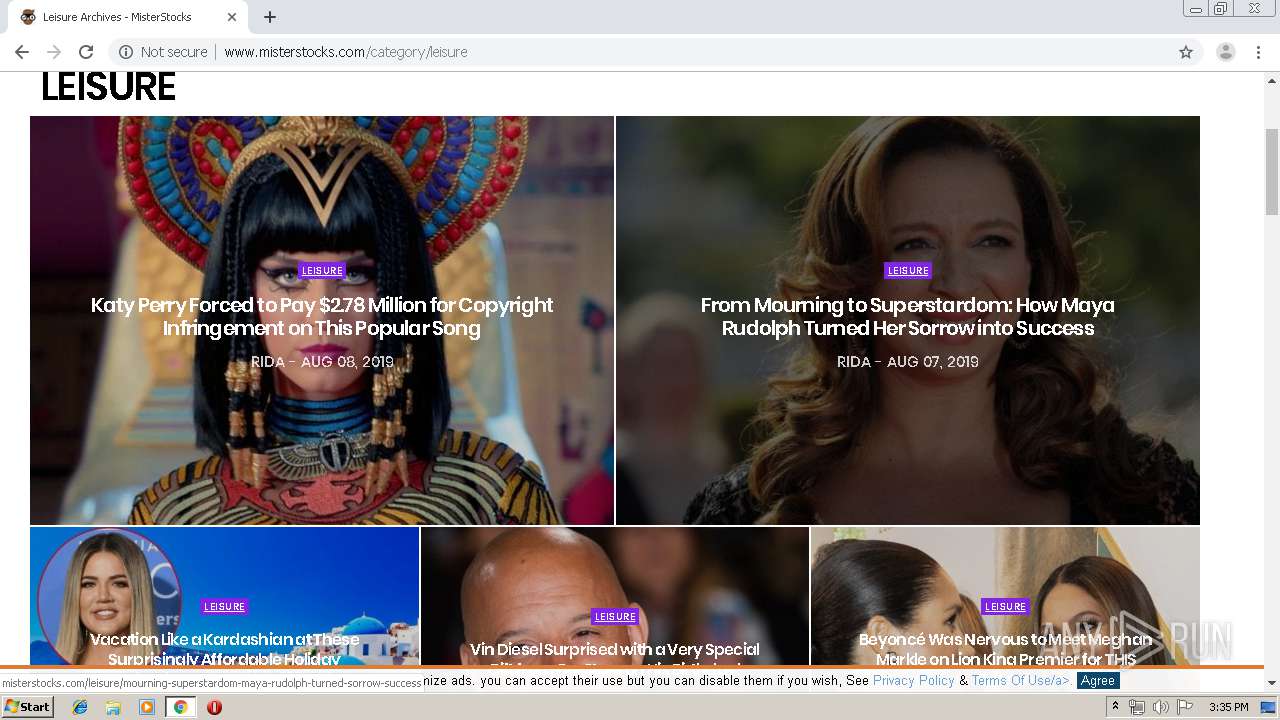Click the Khloé Kardashian circular thumbnail

coord(109,598)
